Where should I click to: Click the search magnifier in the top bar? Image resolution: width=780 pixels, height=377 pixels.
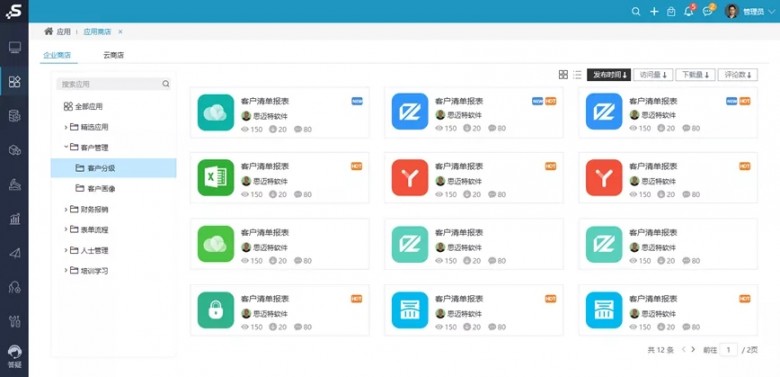(x=636, y=11)
